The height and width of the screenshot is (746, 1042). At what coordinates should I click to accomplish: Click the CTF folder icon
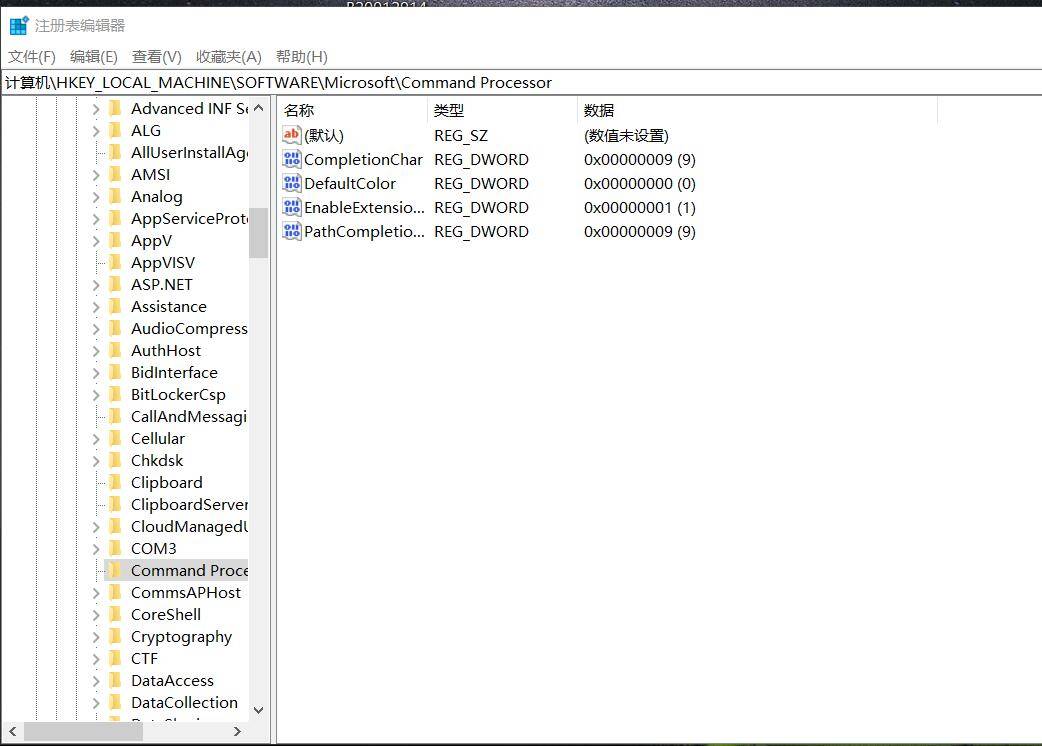click(115, 658)
